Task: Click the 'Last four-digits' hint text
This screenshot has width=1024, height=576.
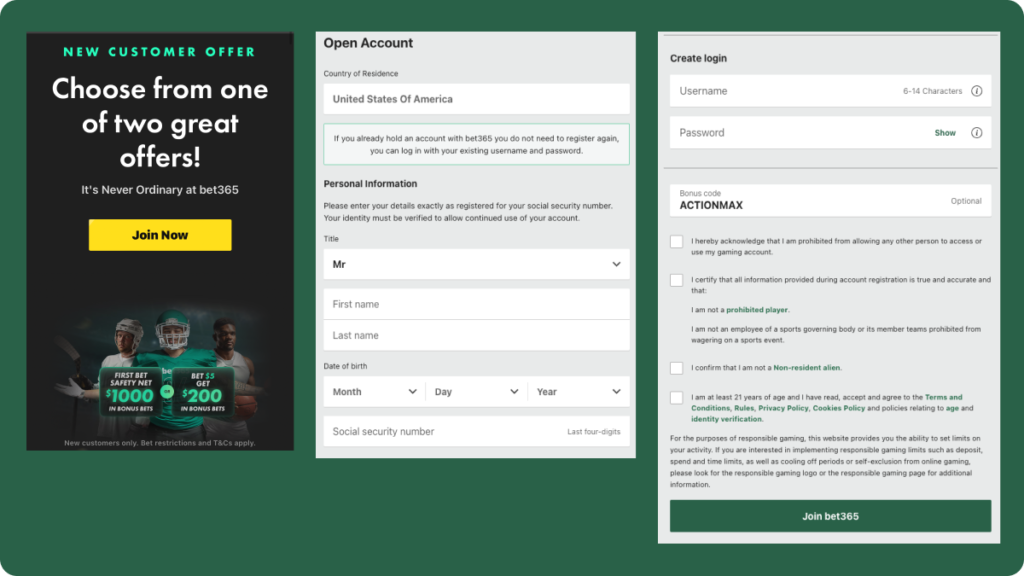Action: click(x=594, y=432)
